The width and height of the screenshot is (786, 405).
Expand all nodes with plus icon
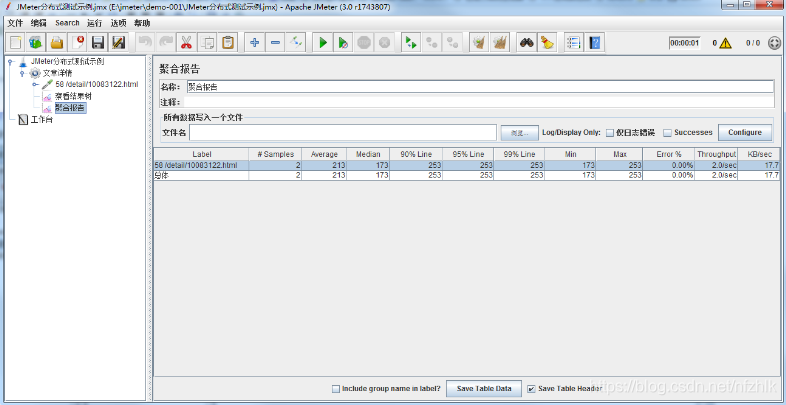[255, 43]
